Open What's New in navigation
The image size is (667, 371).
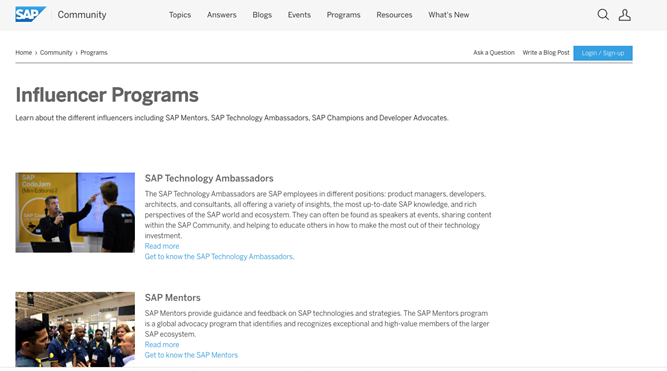[449, 15]
